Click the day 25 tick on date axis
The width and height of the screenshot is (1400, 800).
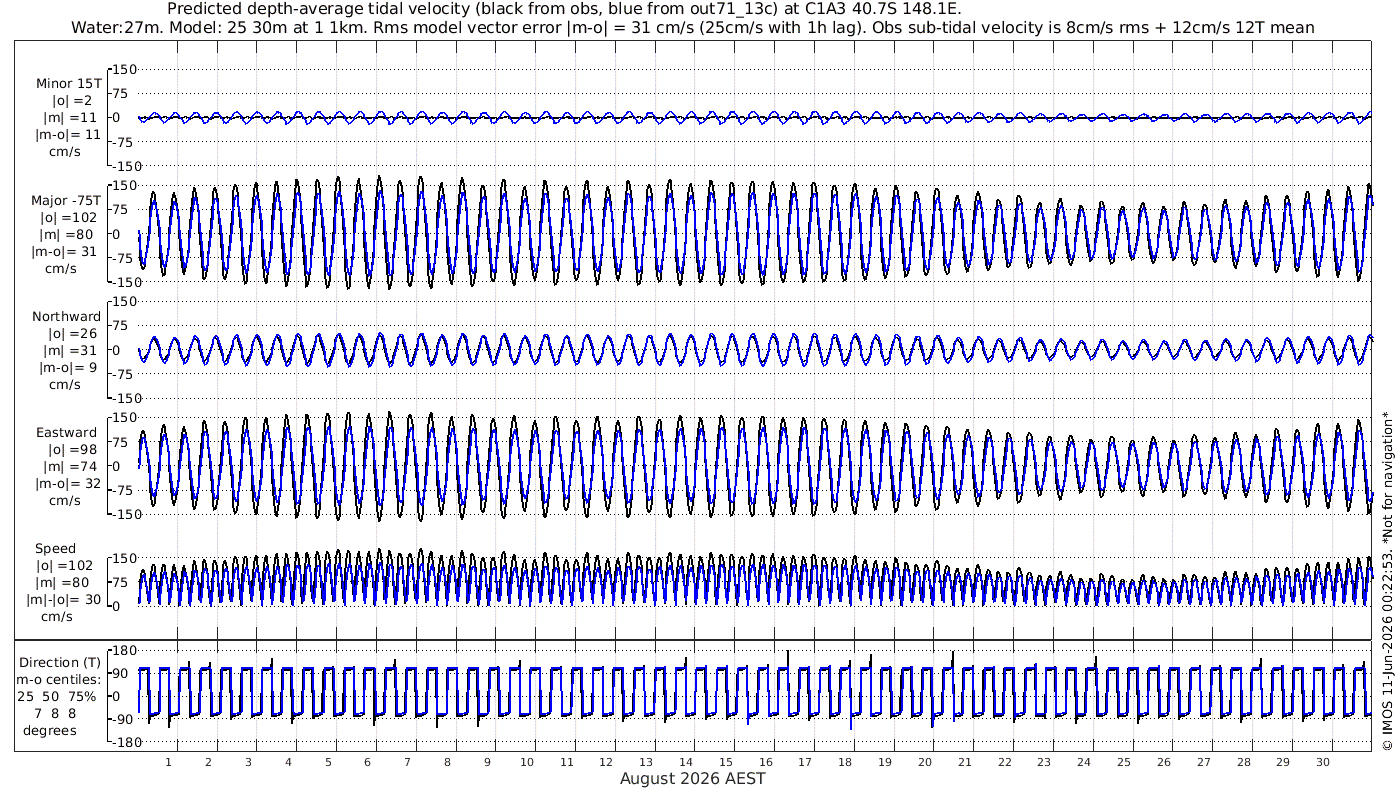(1124, 762)
